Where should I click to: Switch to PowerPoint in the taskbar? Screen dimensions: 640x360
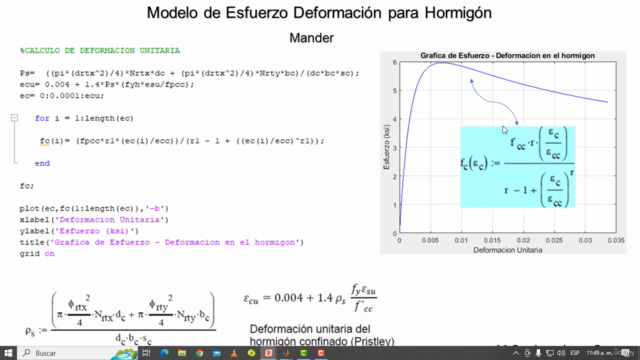coord(269,353)
